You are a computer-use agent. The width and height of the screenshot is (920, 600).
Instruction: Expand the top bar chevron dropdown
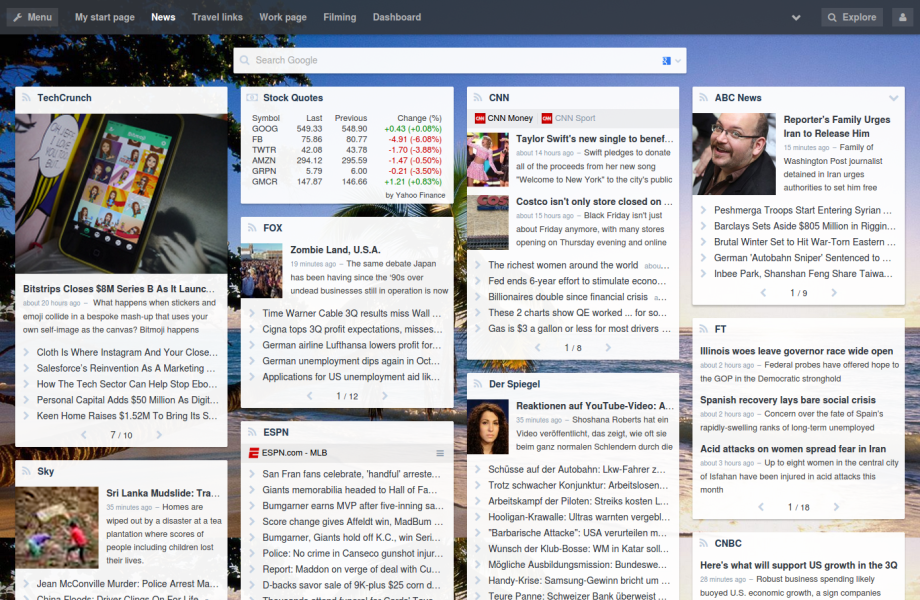coord(796,18)
